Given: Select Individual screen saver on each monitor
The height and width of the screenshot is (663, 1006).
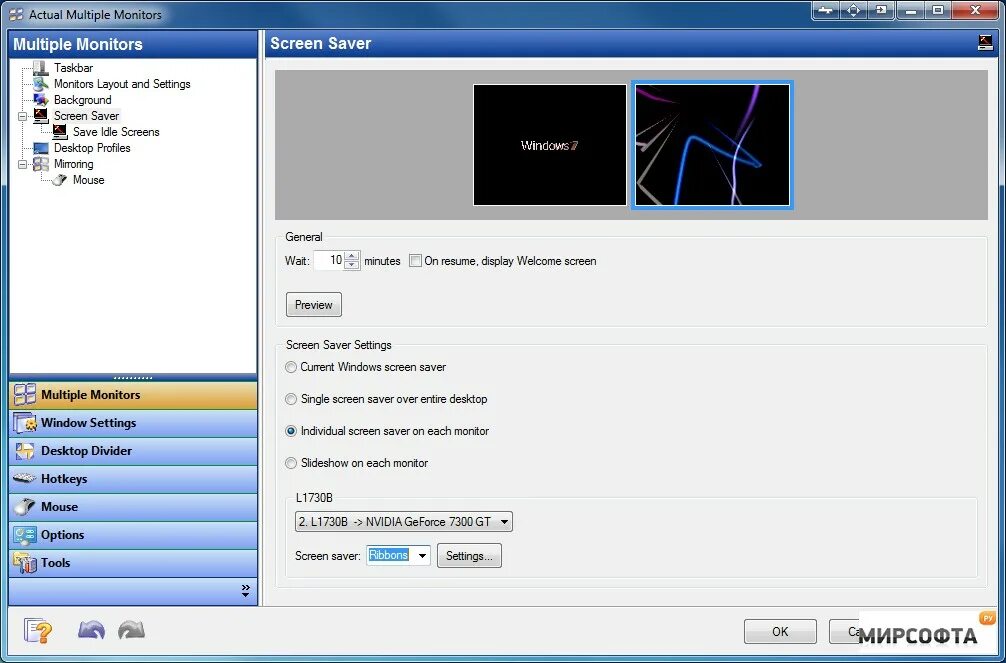Looking at the screenshot, I should coord(291,431).
